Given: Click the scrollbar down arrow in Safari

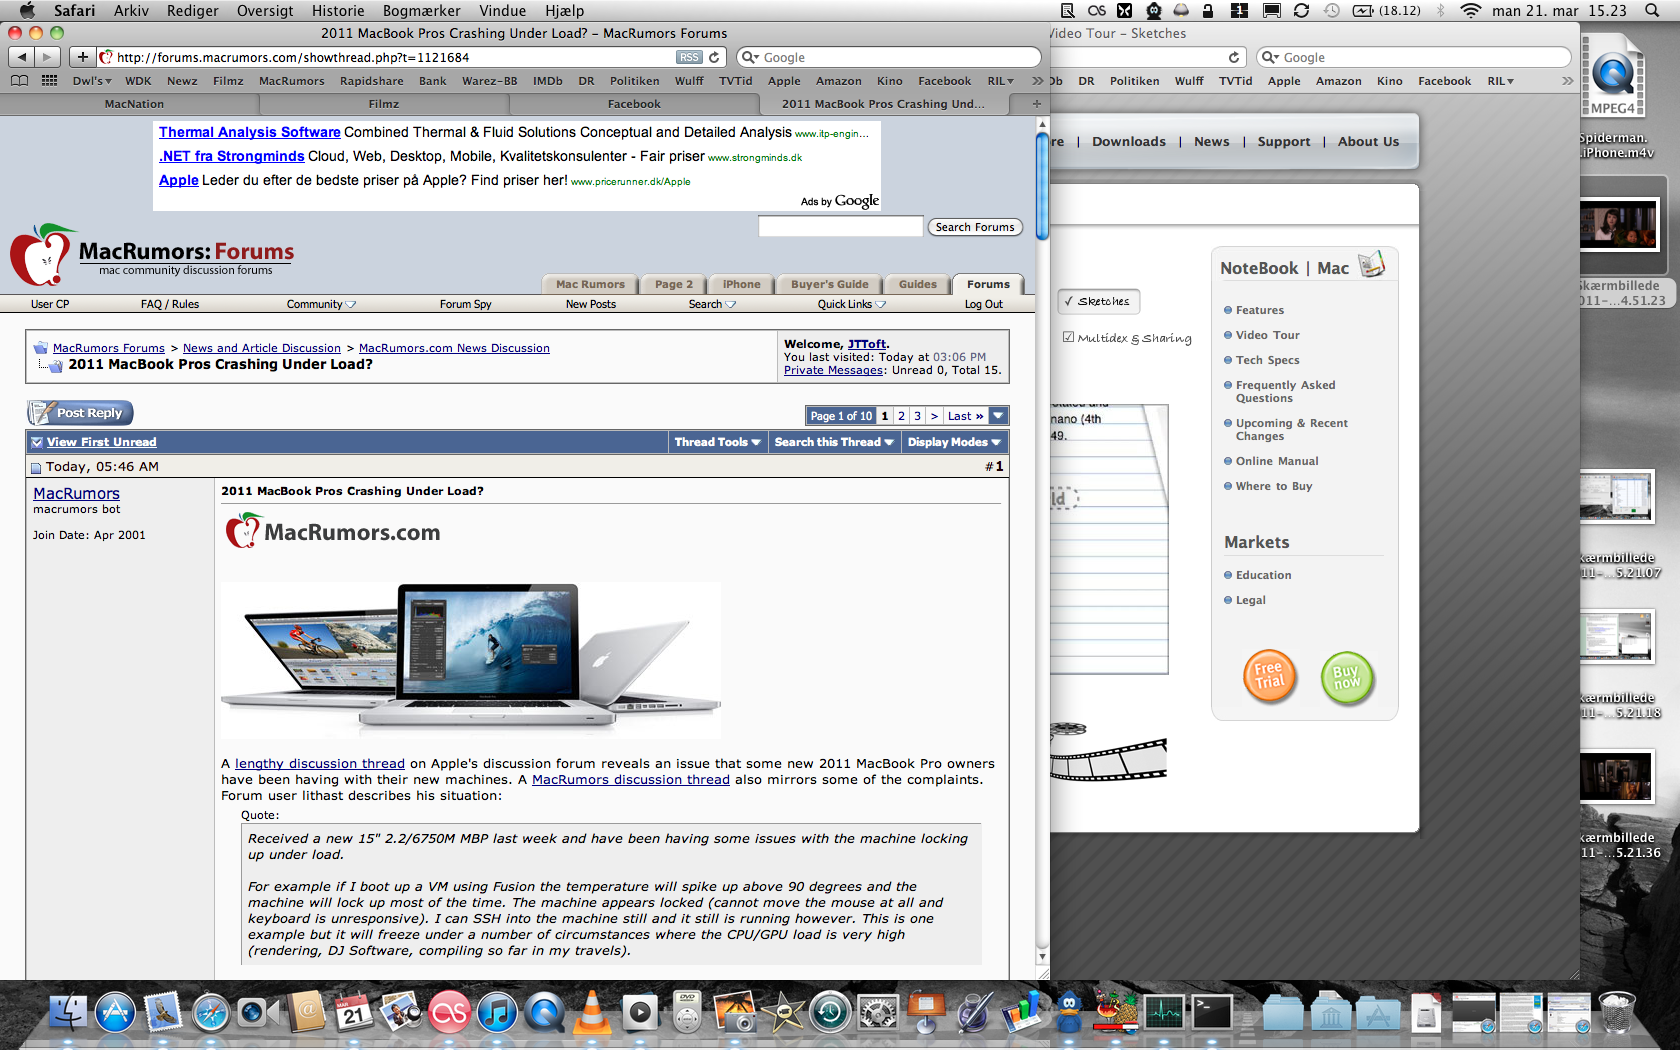Looking at the screenshot, I should tap(1042, 957).
